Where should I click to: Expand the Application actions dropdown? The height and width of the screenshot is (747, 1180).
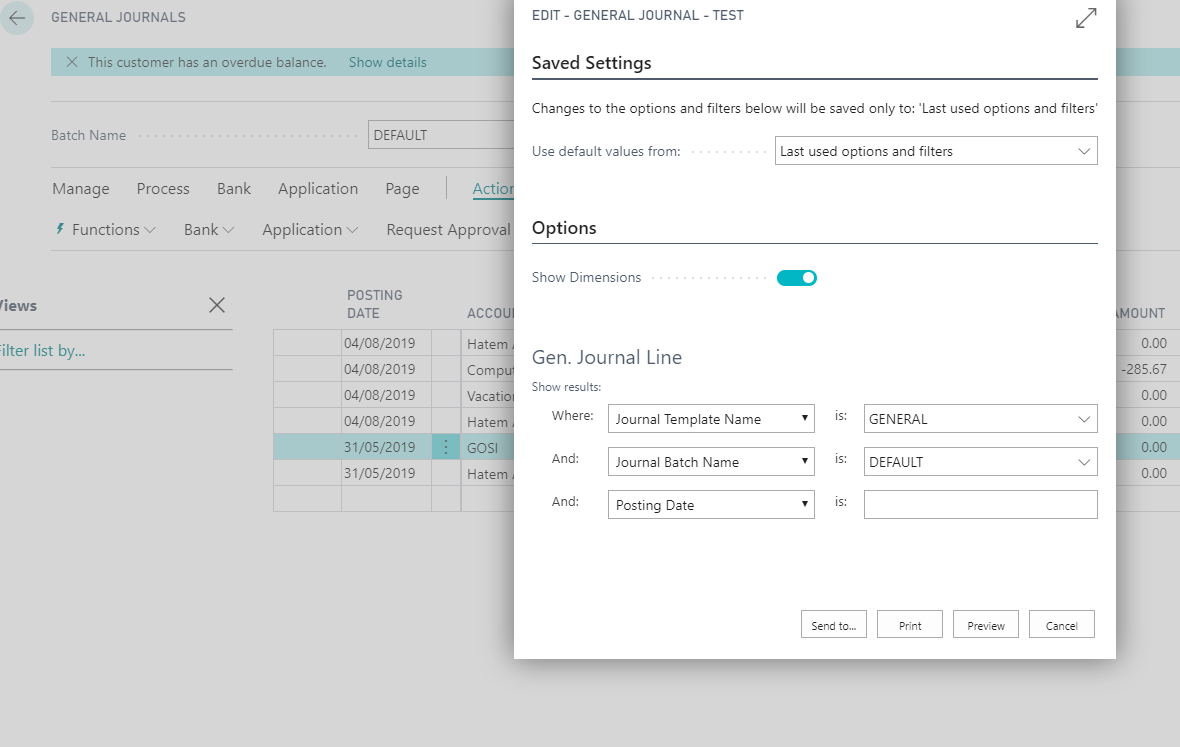tap(310, 229)
